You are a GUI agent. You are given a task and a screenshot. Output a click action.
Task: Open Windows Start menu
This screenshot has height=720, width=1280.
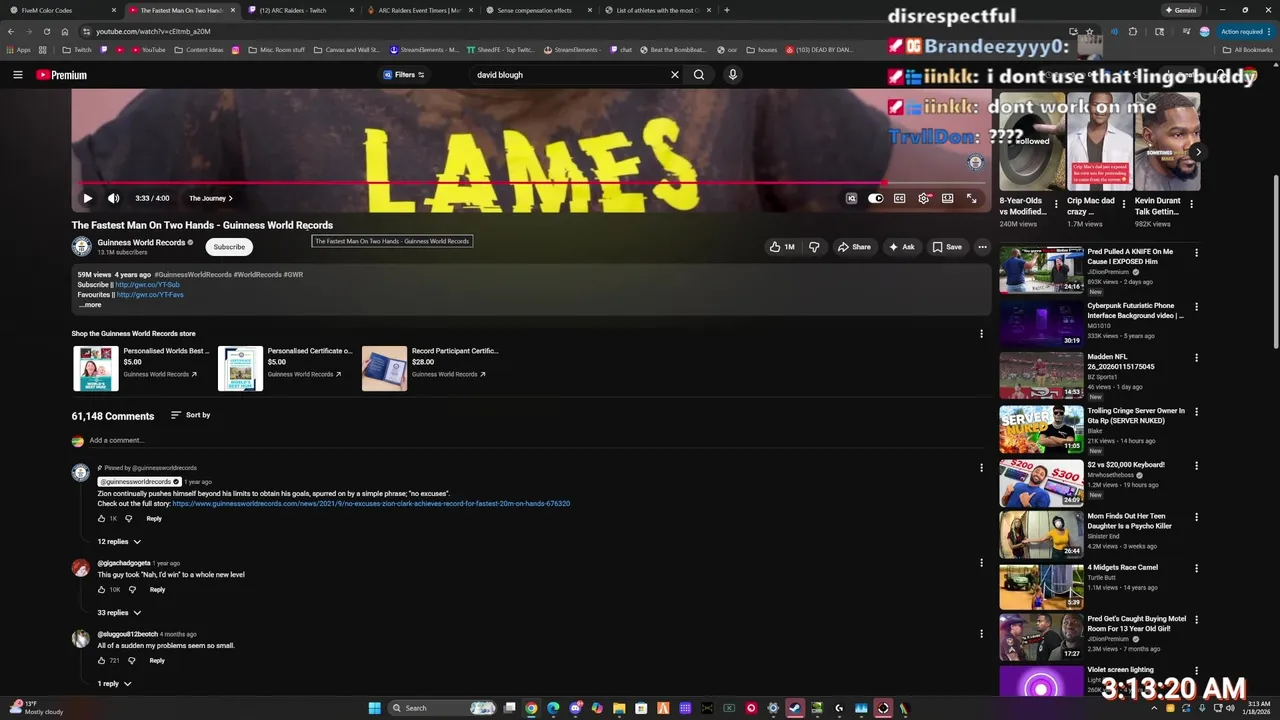[374, 708]
